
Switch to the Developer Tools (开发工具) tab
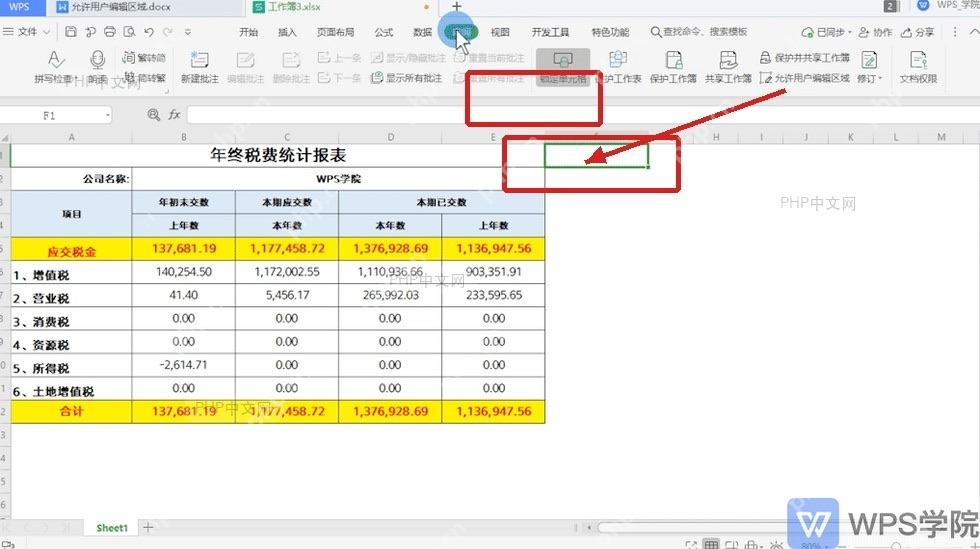click(x=550, y=32)
